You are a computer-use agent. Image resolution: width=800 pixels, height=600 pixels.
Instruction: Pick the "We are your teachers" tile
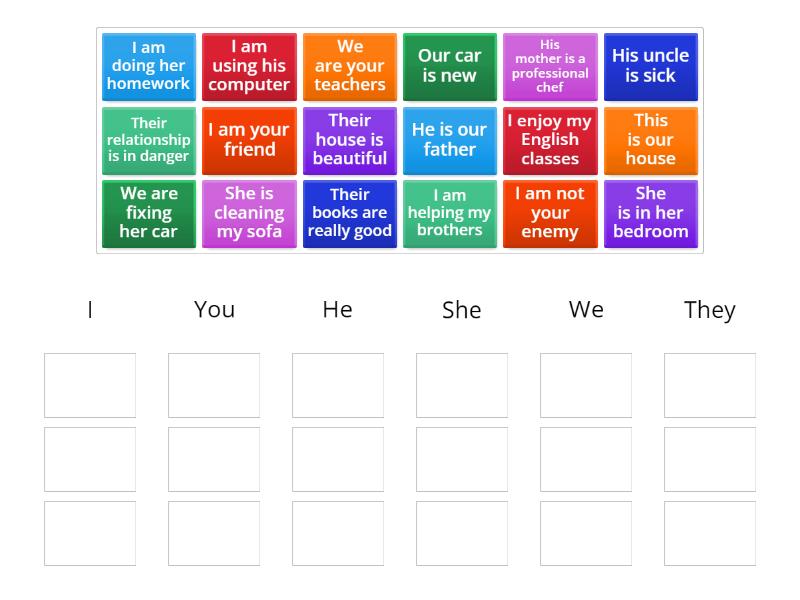(x=350, y=67)
